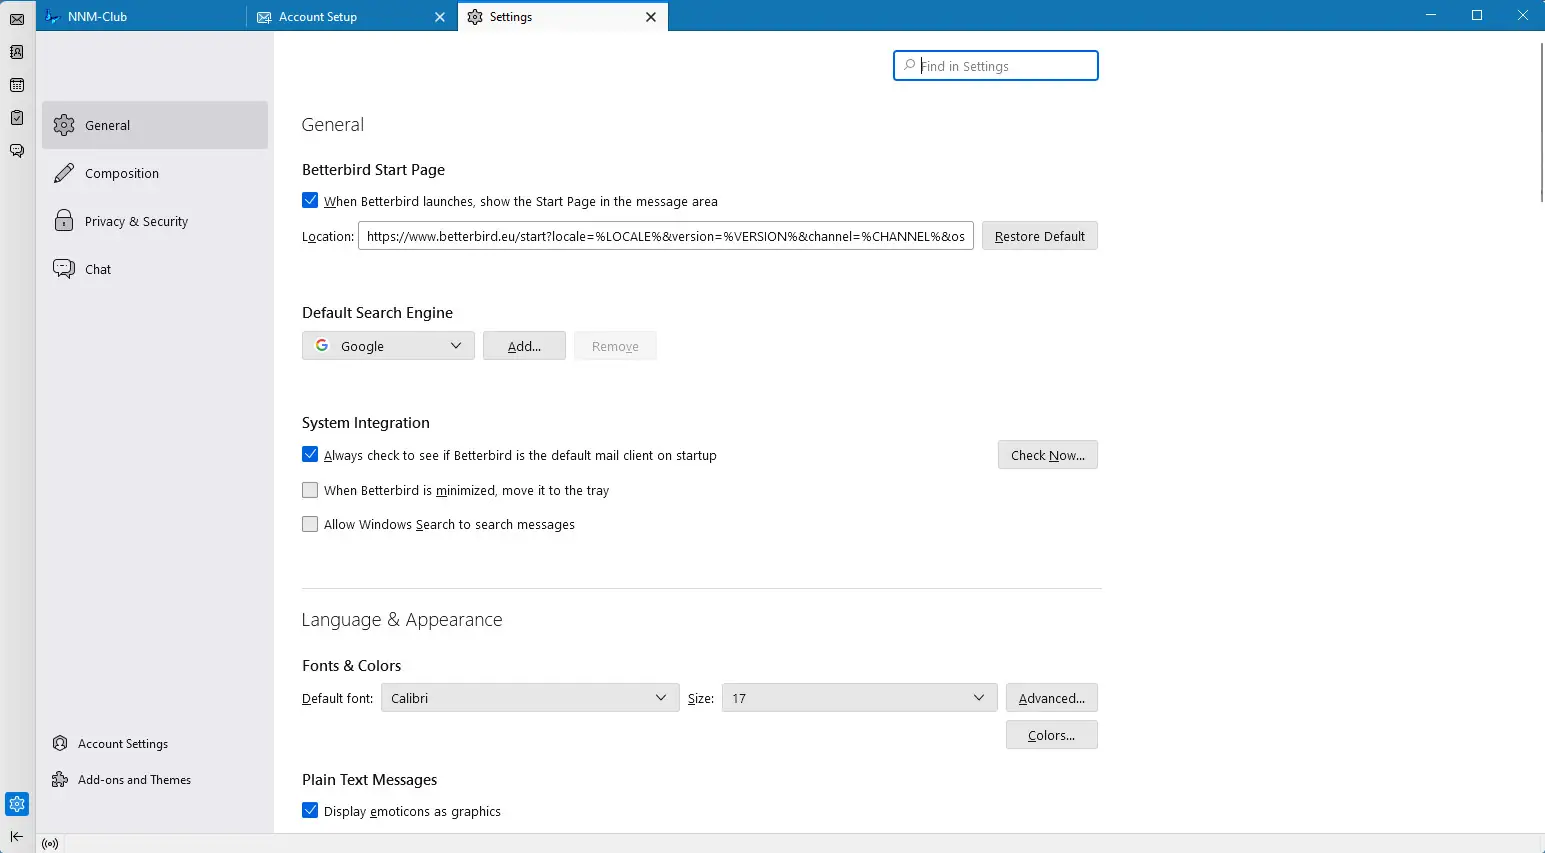Image resolution: width=1545 pixels, height=853 pixels.
Task: Close the Account Setup tab
Action: (x=440, y=17)
